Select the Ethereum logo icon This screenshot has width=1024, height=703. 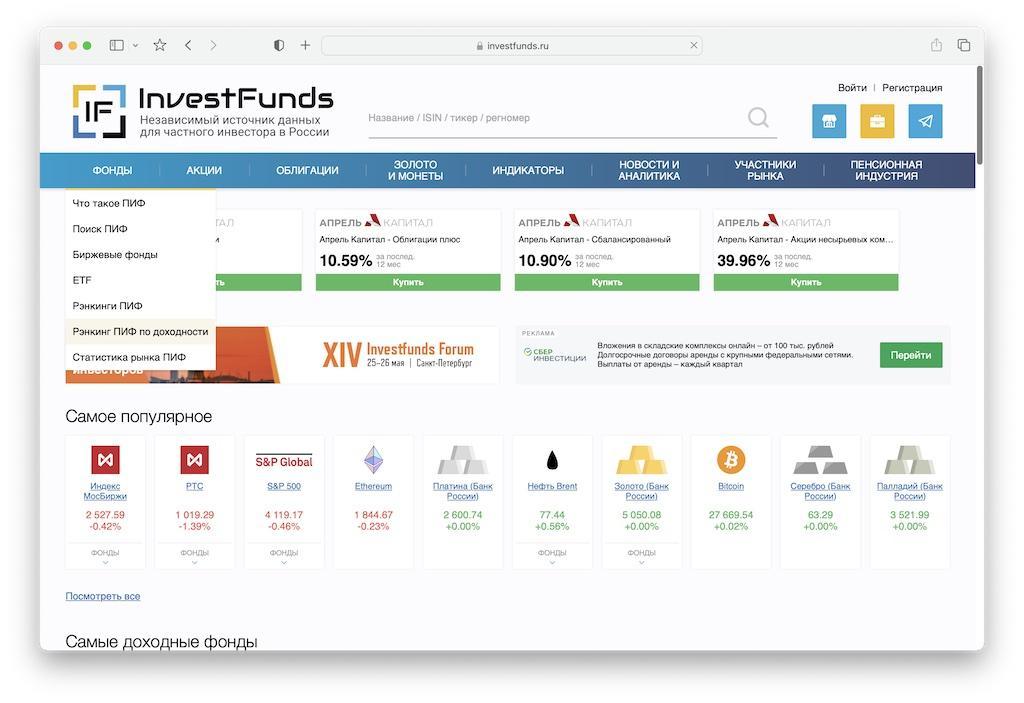coord(373,460)
